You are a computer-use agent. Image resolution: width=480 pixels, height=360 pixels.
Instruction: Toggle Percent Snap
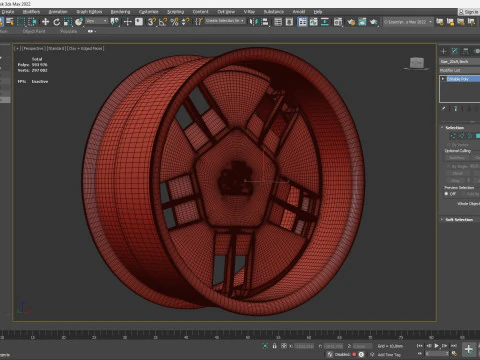174,22
